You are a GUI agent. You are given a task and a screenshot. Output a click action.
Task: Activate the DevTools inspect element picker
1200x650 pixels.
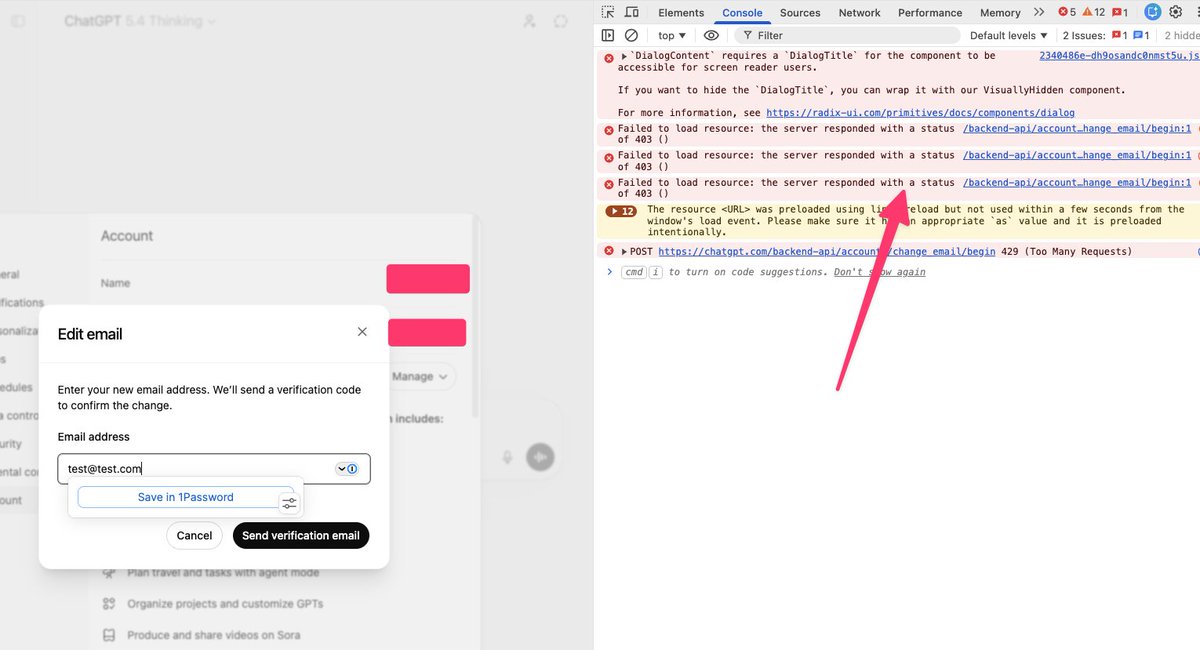tap(609, 12)
